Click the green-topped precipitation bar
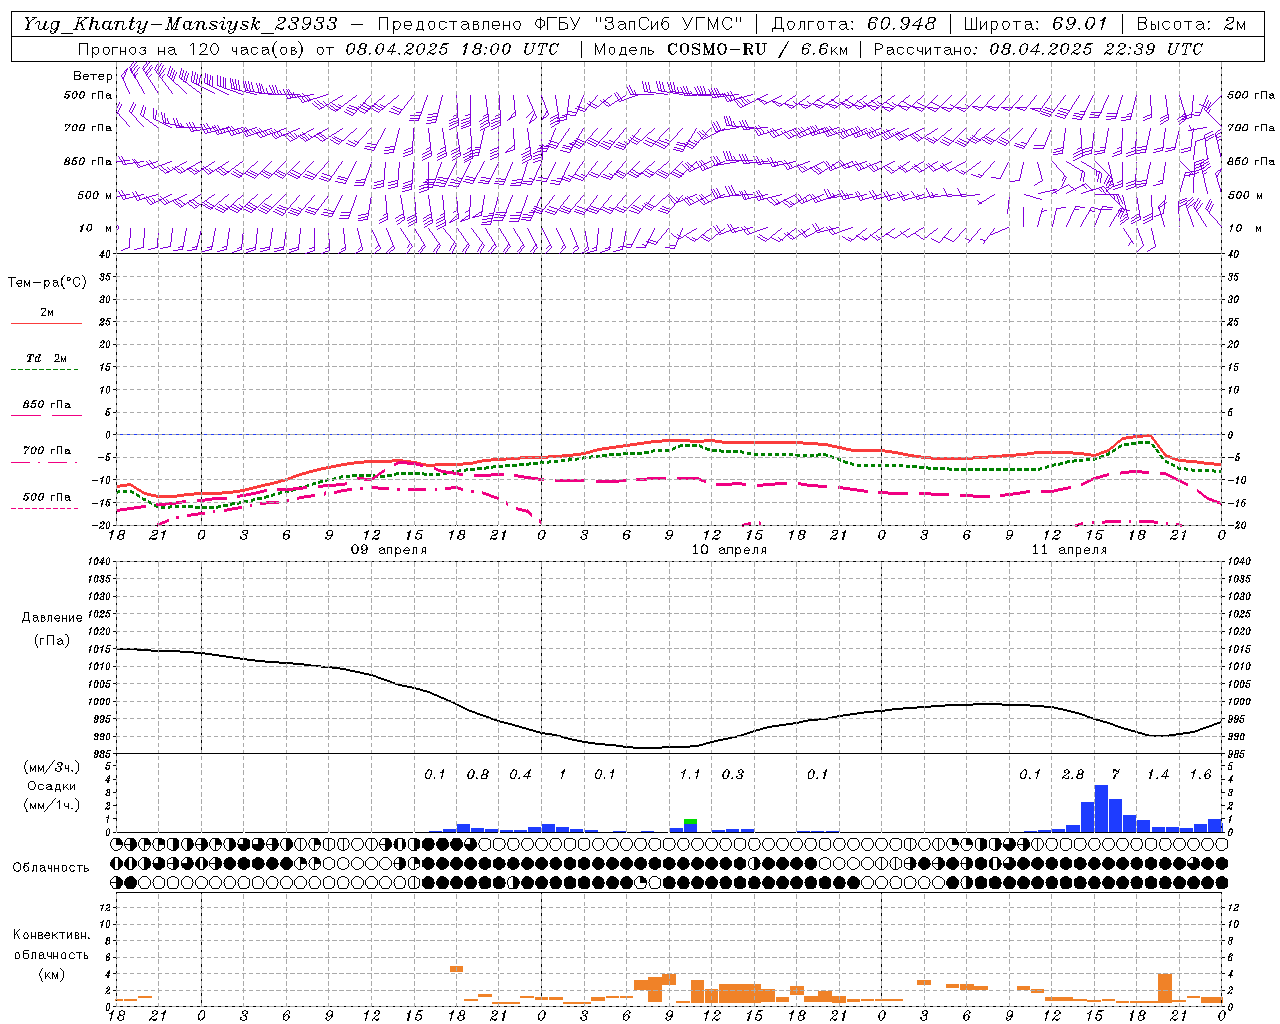 coord(690,825)
